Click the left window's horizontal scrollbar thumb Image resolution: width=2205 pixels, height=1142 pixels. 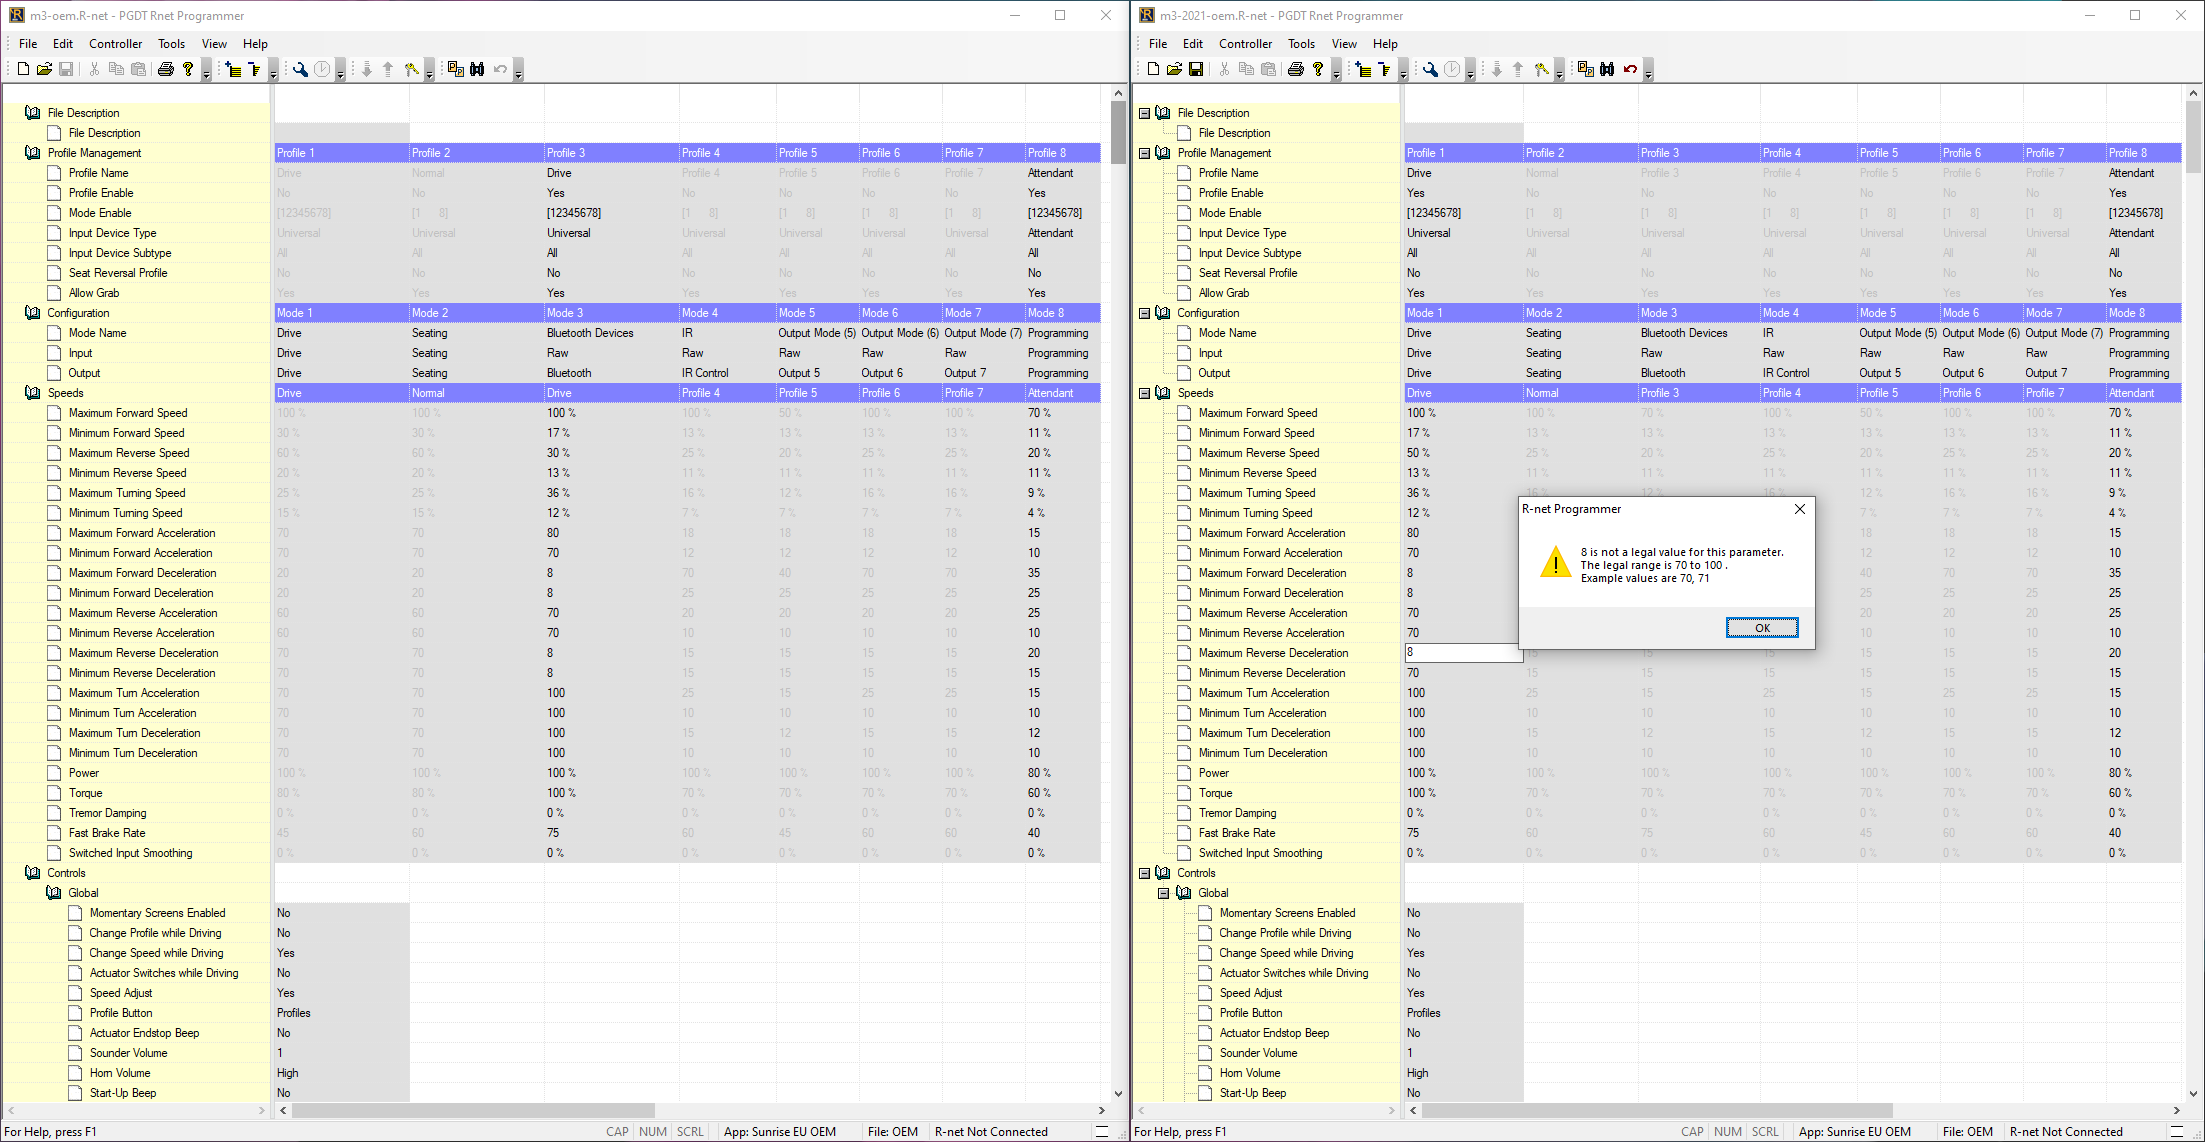tap(473, 1110)
